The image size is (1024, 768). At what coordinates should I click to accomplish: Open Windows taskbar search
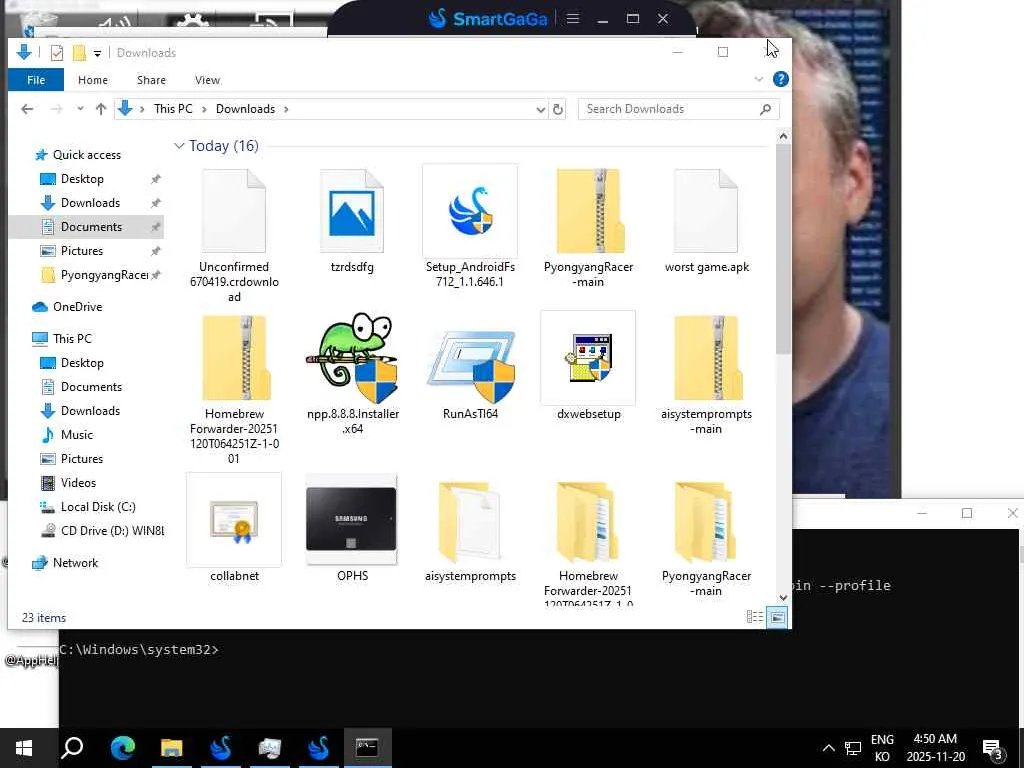(72, 748)
